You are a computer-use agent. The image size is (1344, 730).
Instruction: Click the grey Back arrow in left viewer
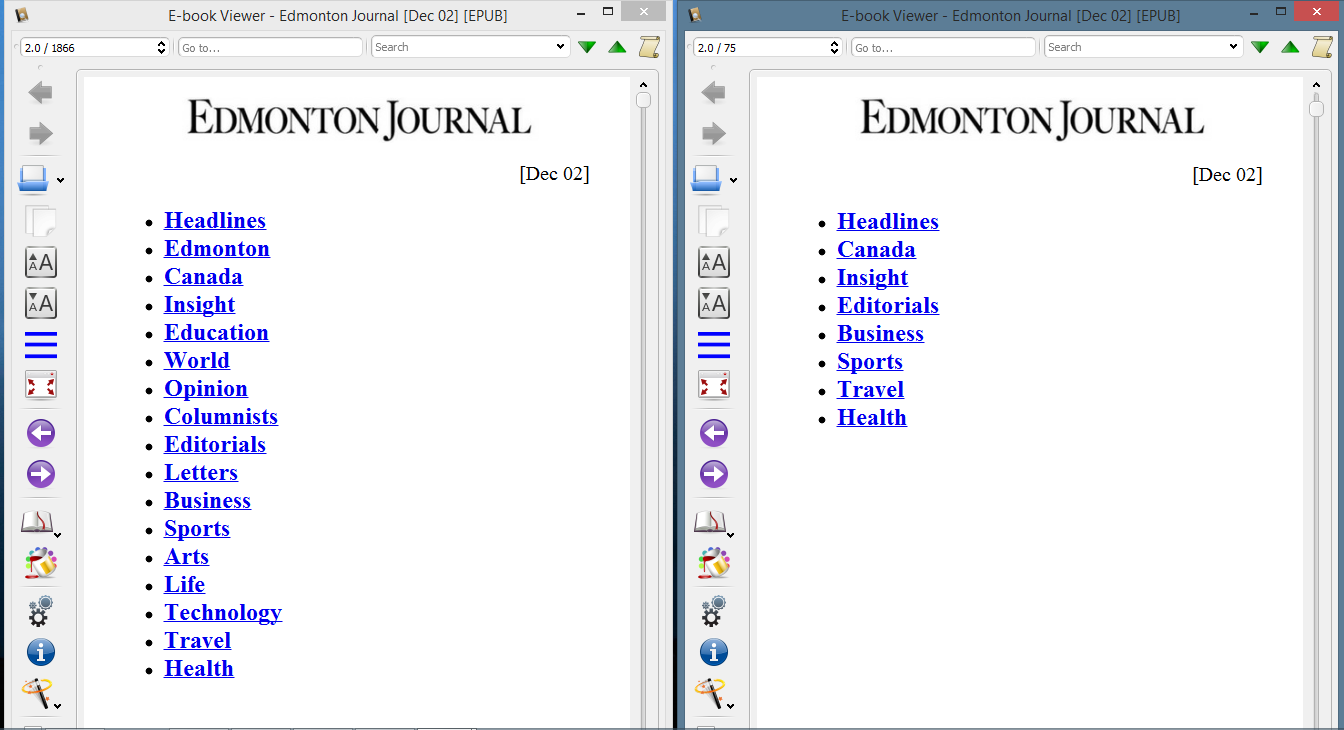click(x=41, y=93)
